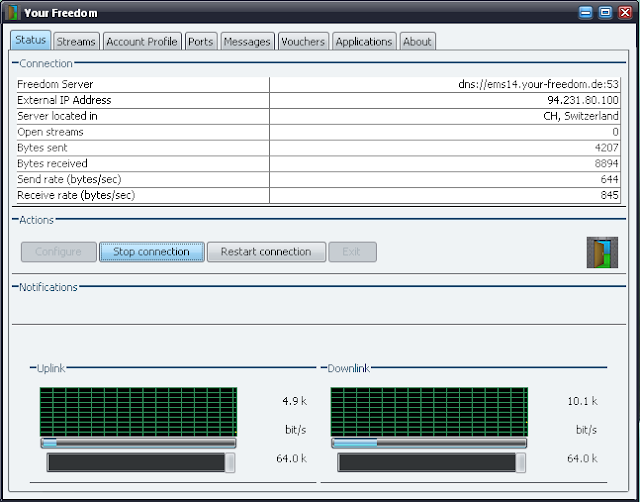Select the server address dns://ems14.your-freedom.de:53

538,84
